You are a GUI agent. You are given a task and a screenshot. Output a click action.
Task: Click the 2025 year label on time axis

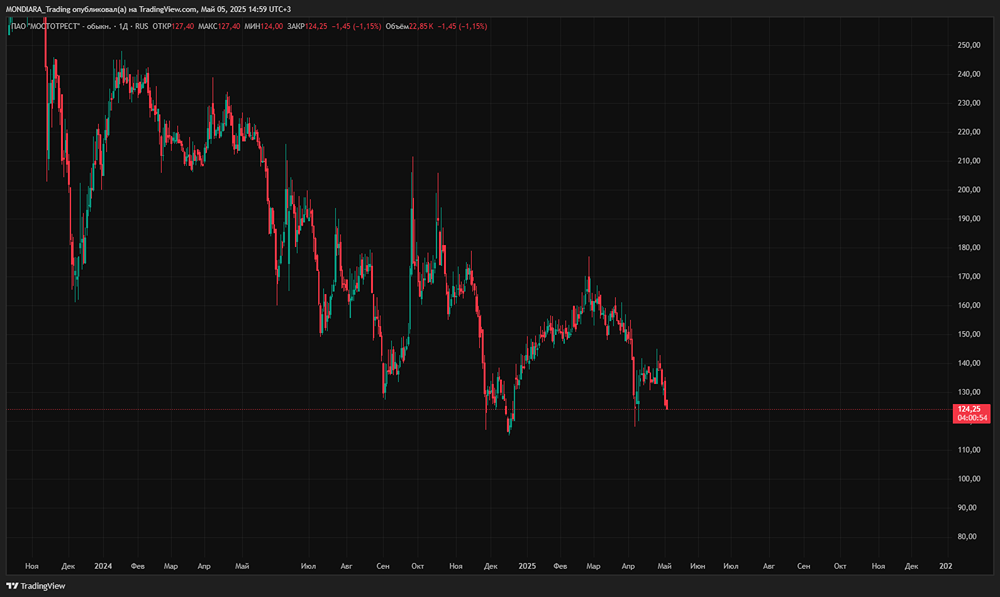pyautogui.click(x=527, y=566)
